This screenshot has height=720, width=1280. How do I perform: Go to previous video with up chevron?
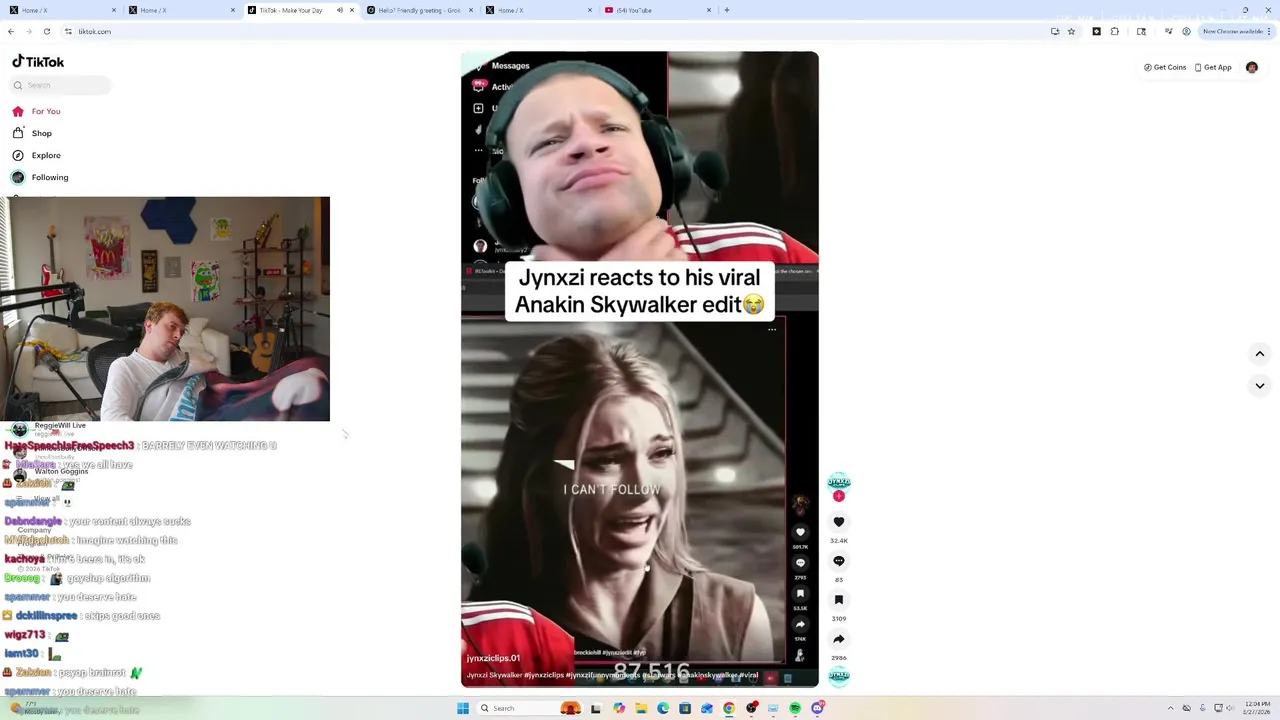point(1260,354)
